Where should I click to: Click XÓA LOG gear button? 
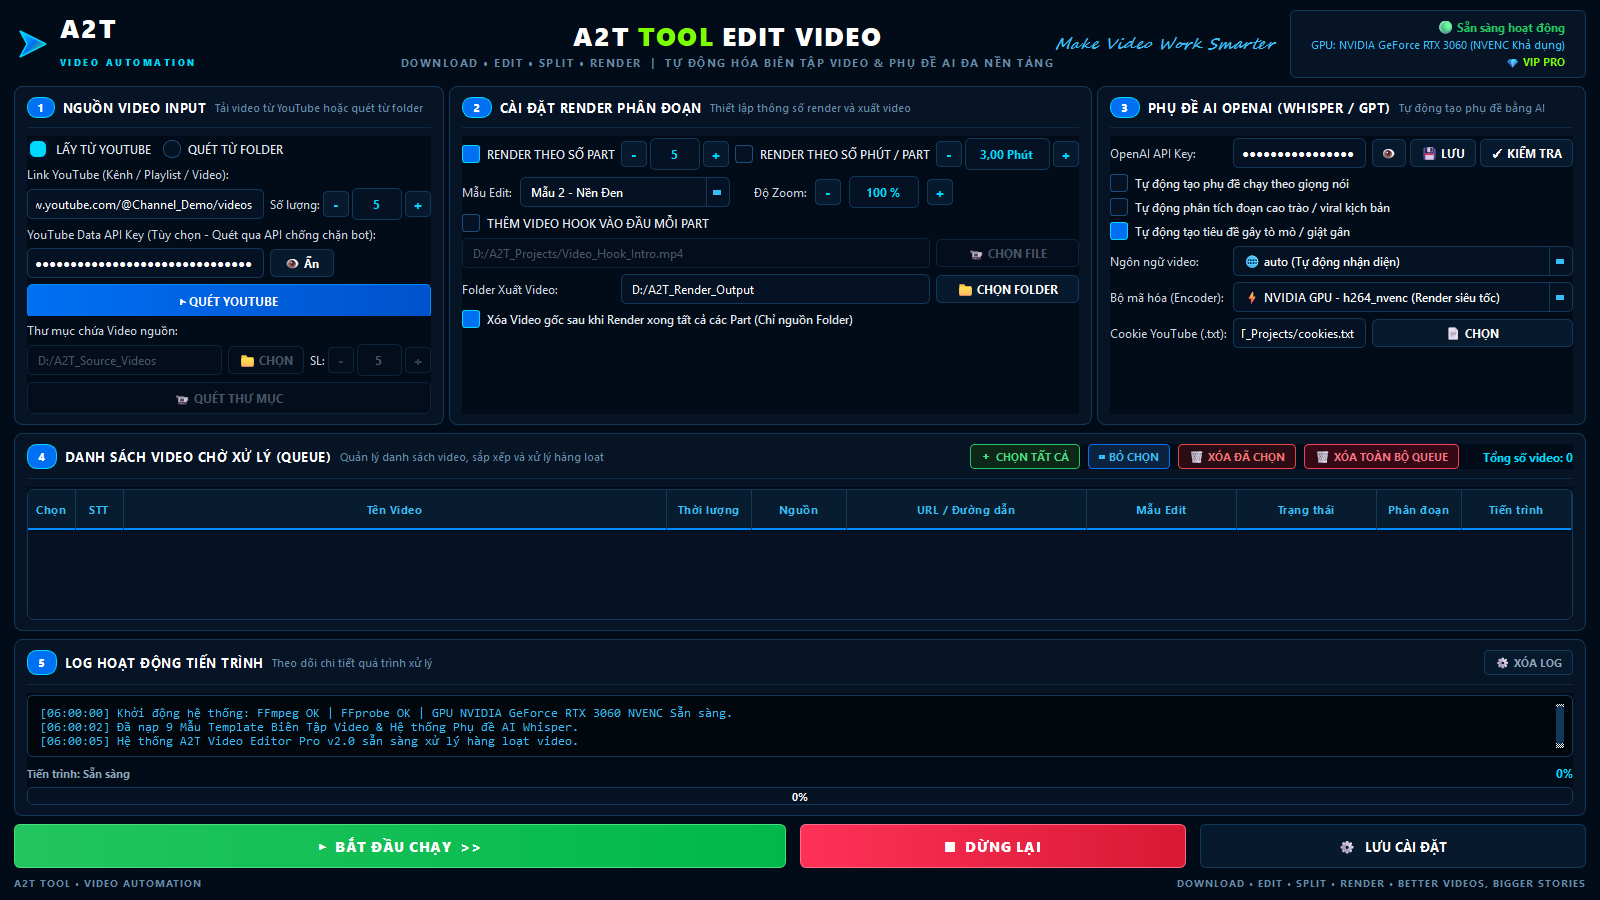point(1528,662)
